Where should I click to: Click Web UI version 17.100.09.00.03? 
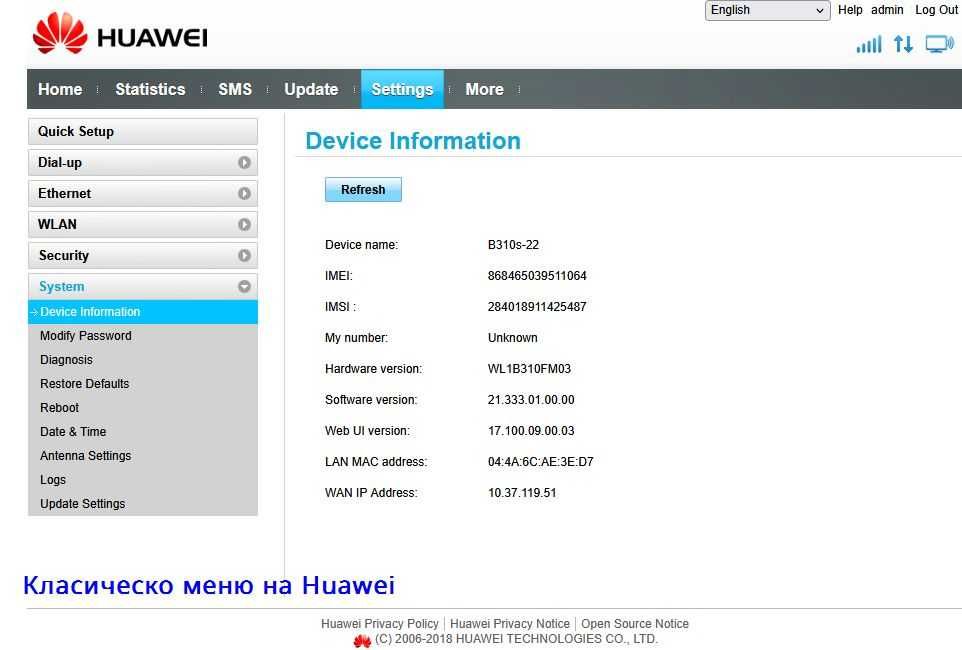pyautogui.click(x=531, y=430)
